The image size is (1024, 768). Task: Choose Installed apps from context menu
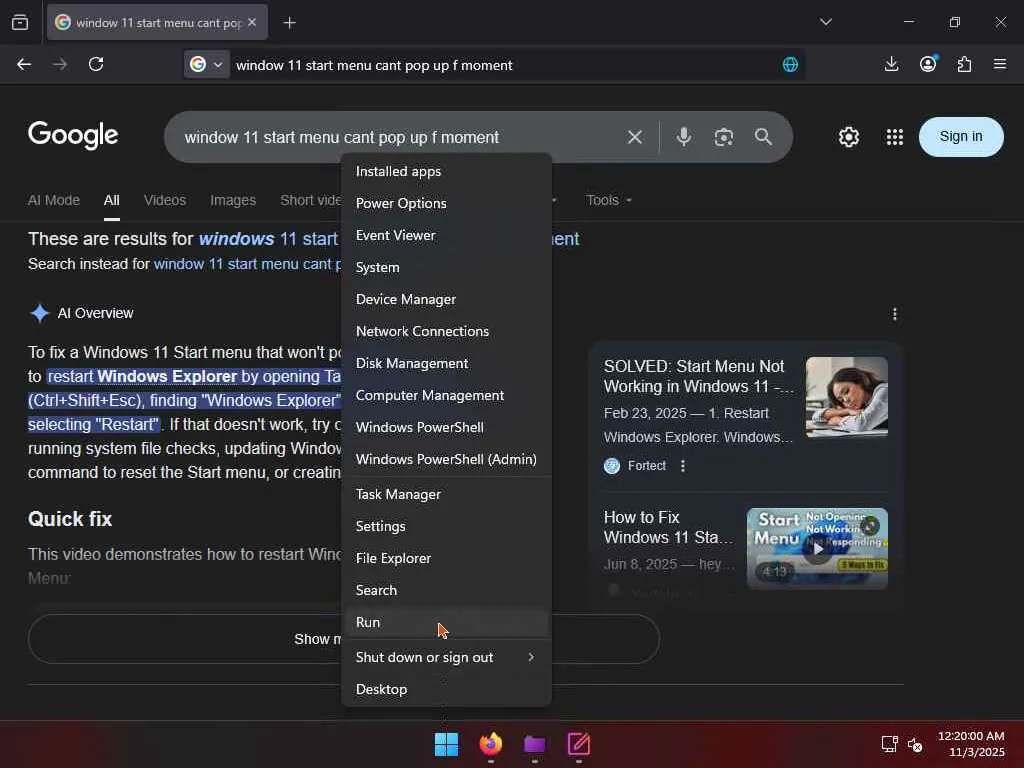[446, 171]
